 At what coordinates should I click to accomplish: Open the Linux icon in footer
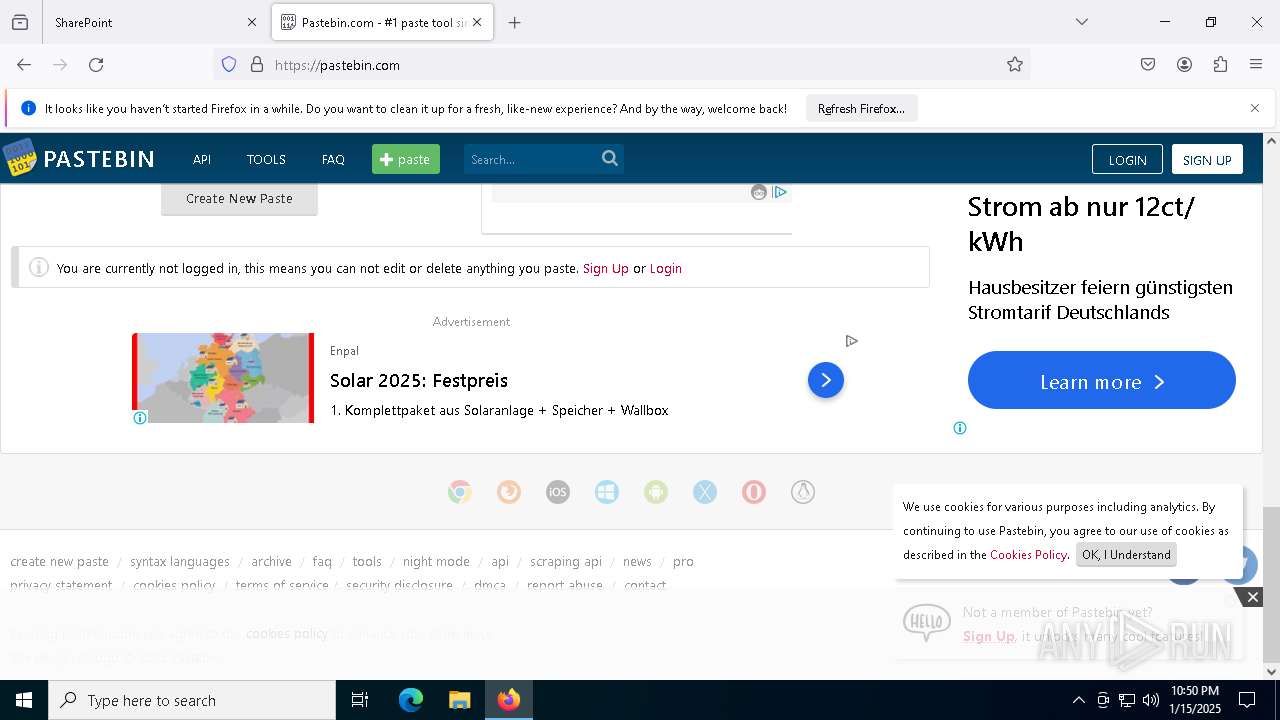(803, 492)
